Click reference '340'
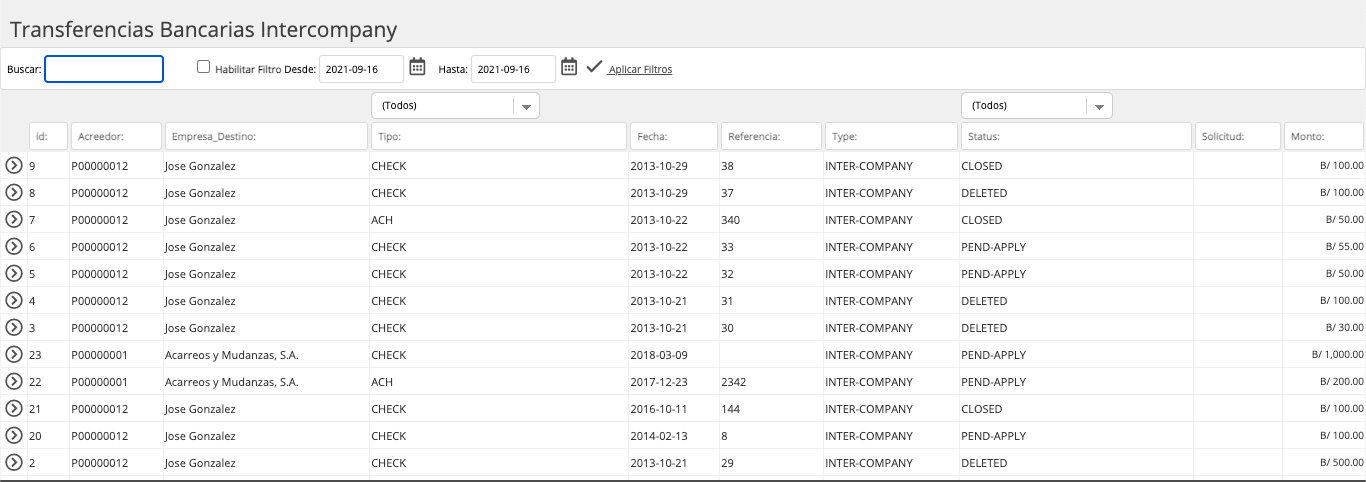The height and width of the screenshot is (482, 1366). click(x=730, y=220)
